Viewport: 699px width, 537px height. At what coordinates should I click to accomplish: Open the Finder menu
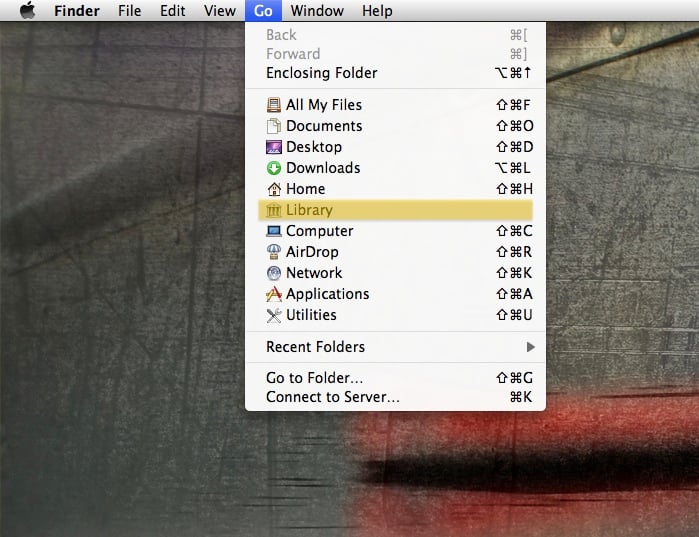[x=77, y=10]
